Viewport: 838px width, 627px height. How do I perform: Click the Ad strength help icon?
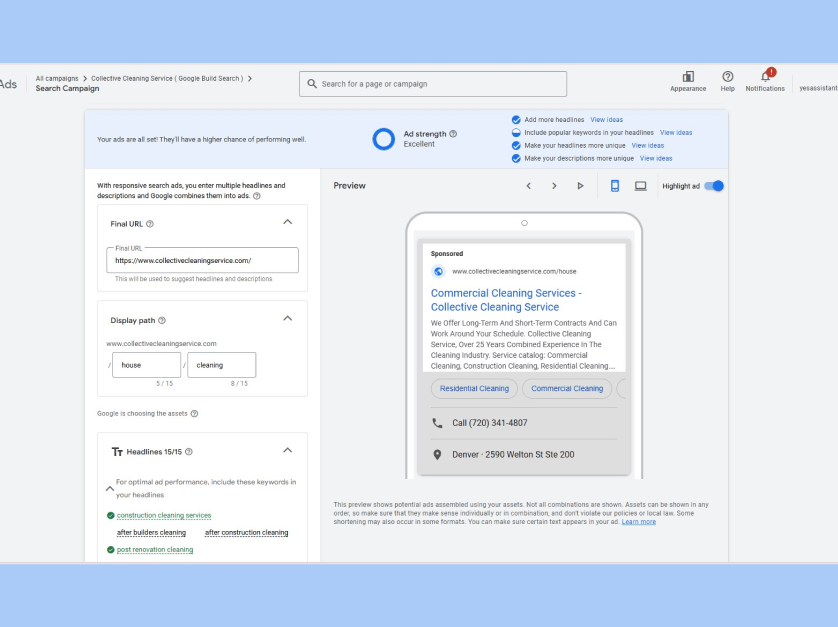[453, 134]
